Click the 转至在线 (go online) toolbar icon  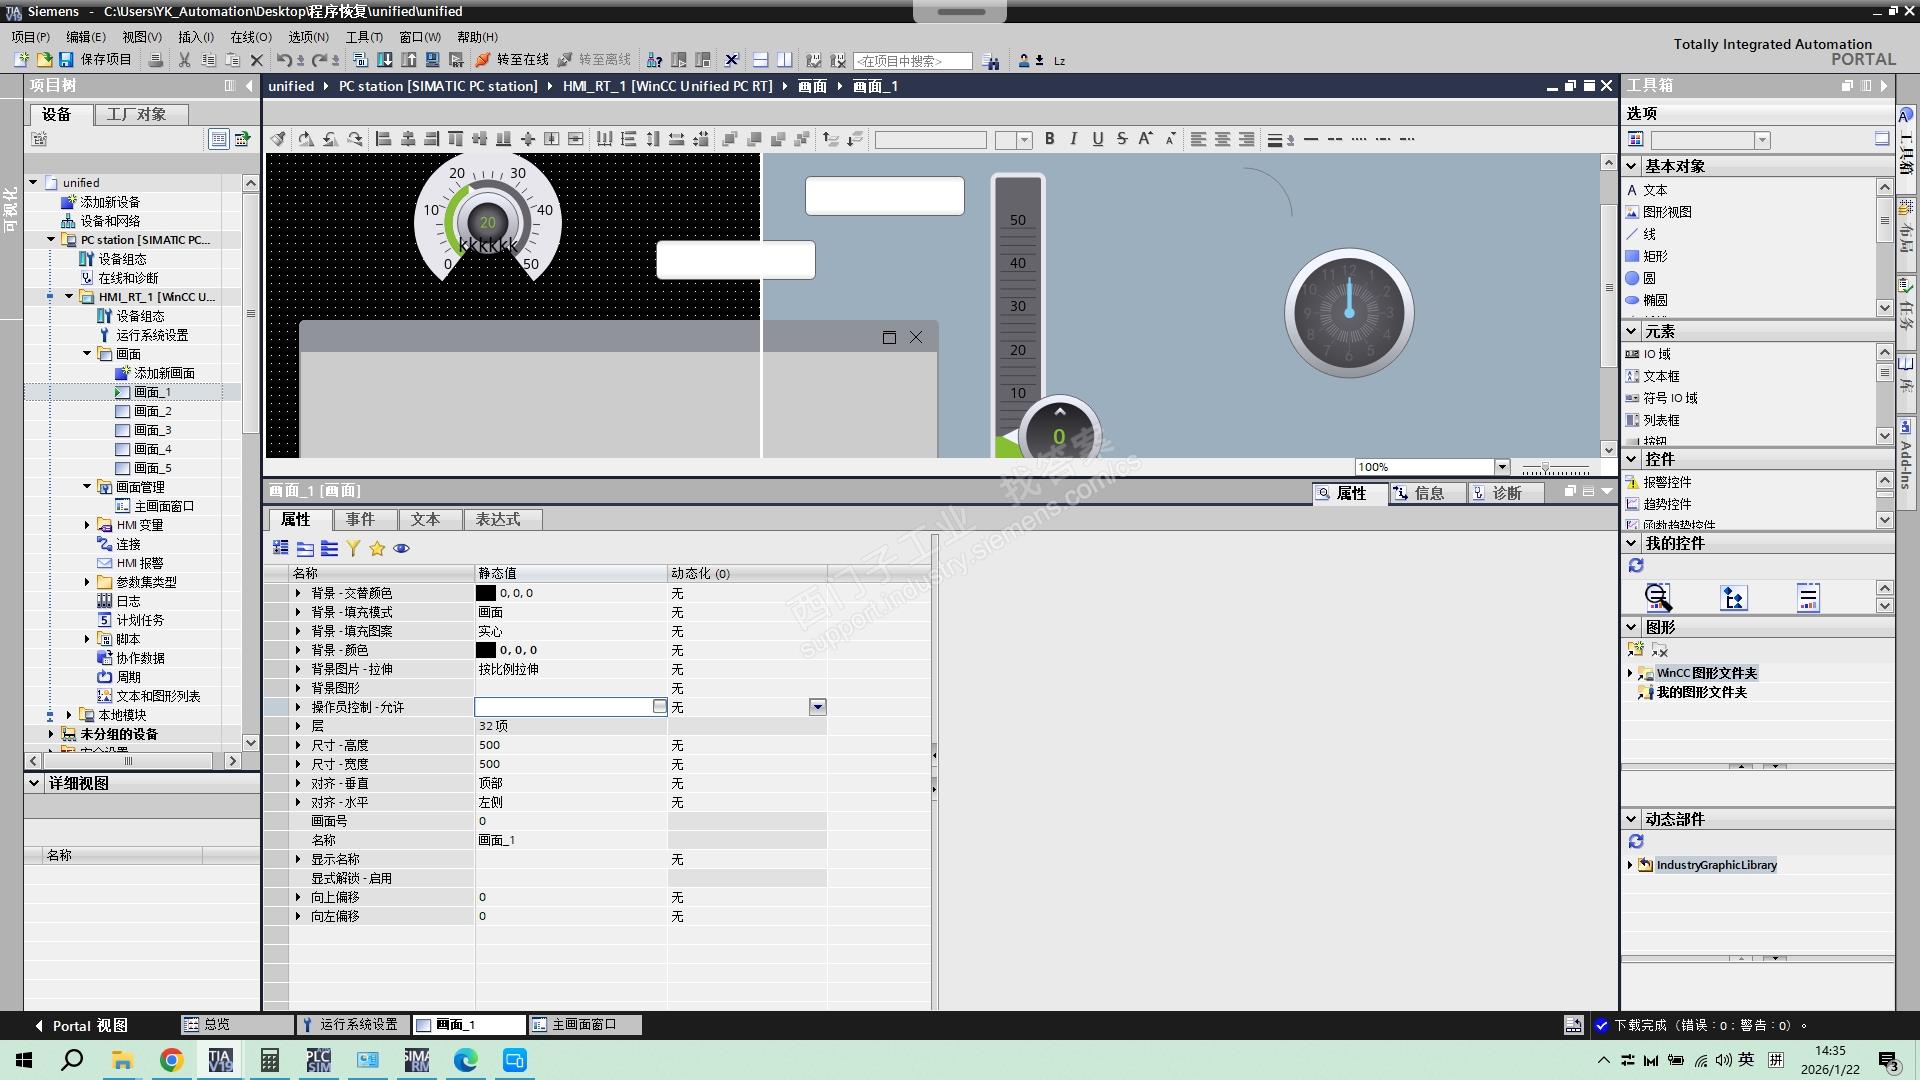point(483,60)
